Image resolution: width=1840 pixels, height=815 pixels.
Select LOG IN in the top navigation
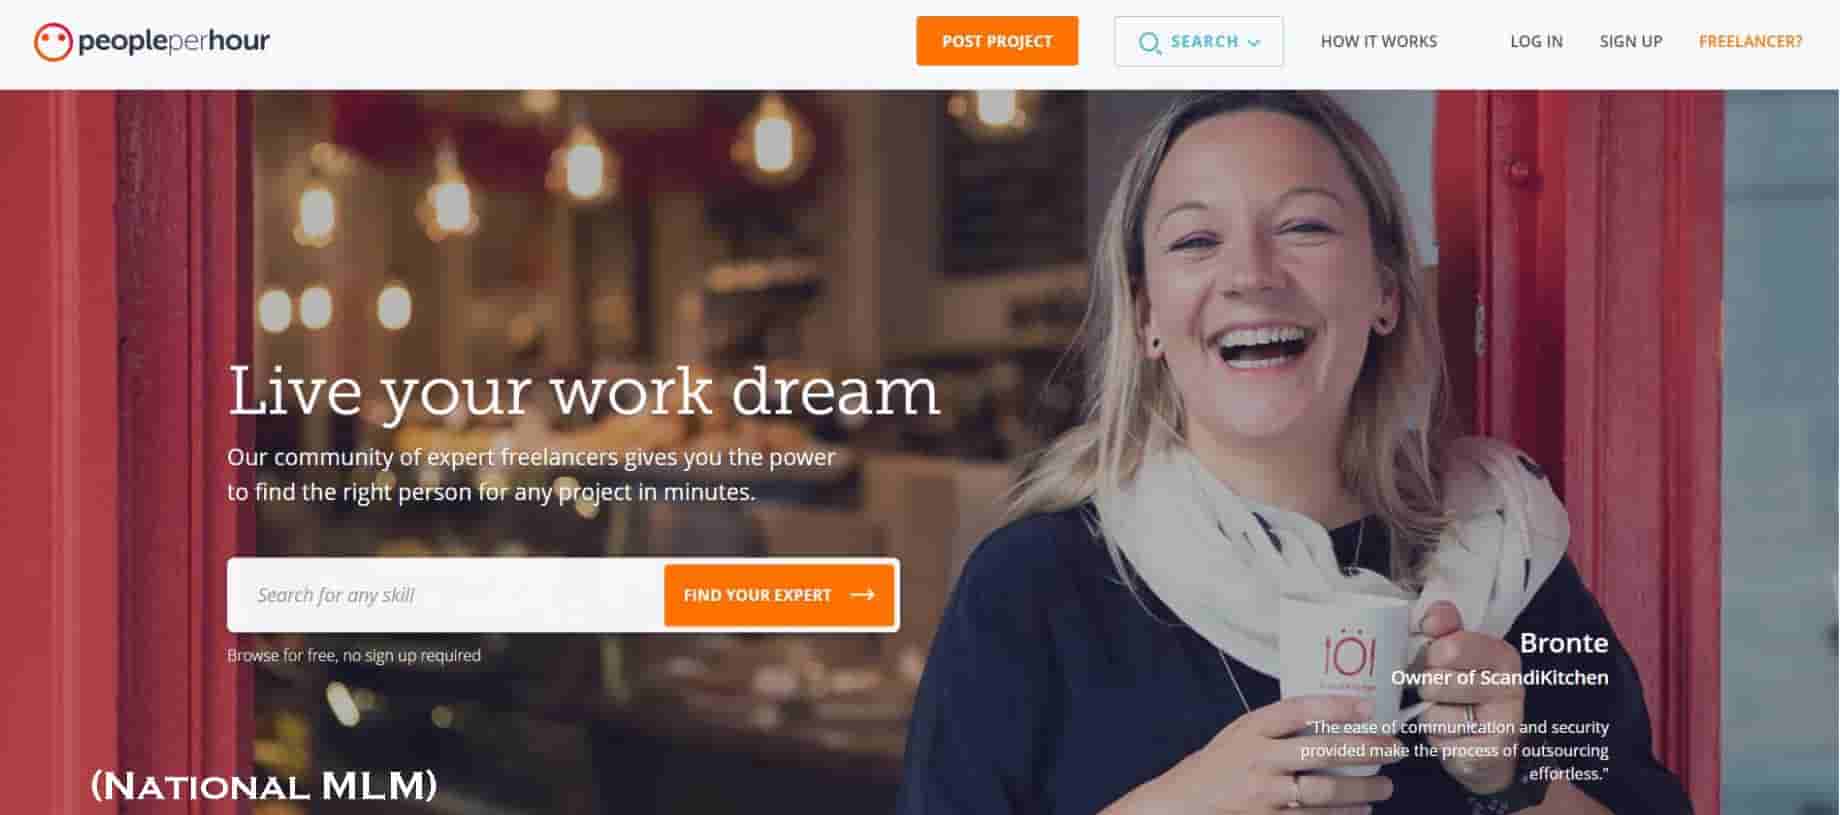click(x=1536, y=42)
